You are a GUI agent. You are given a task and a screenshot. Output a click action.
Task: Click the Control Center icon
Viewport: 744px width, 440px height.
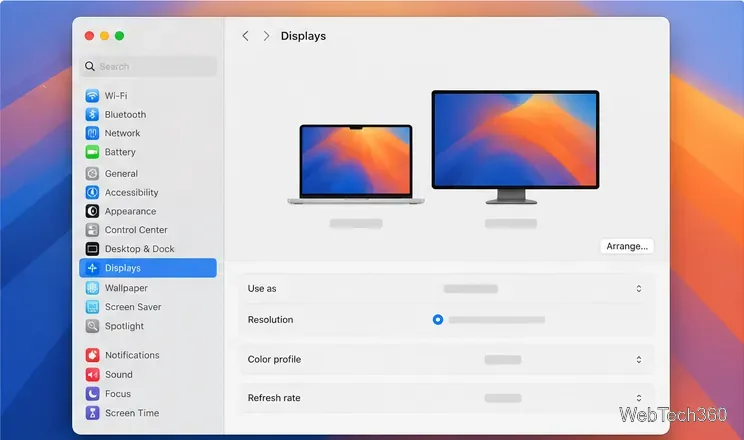92,230
